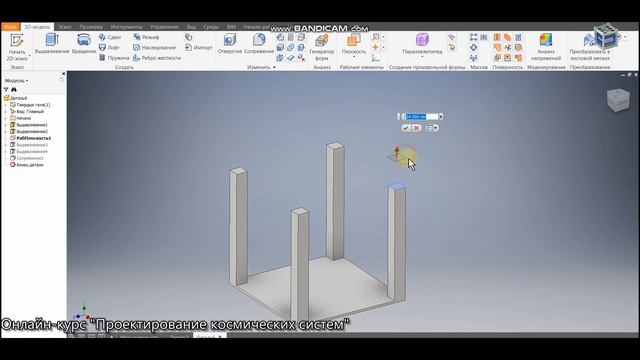This screenshot has height=360, width=640.
Task: Switch to the Проверка ribbon tab
Action: pos(91,27)
